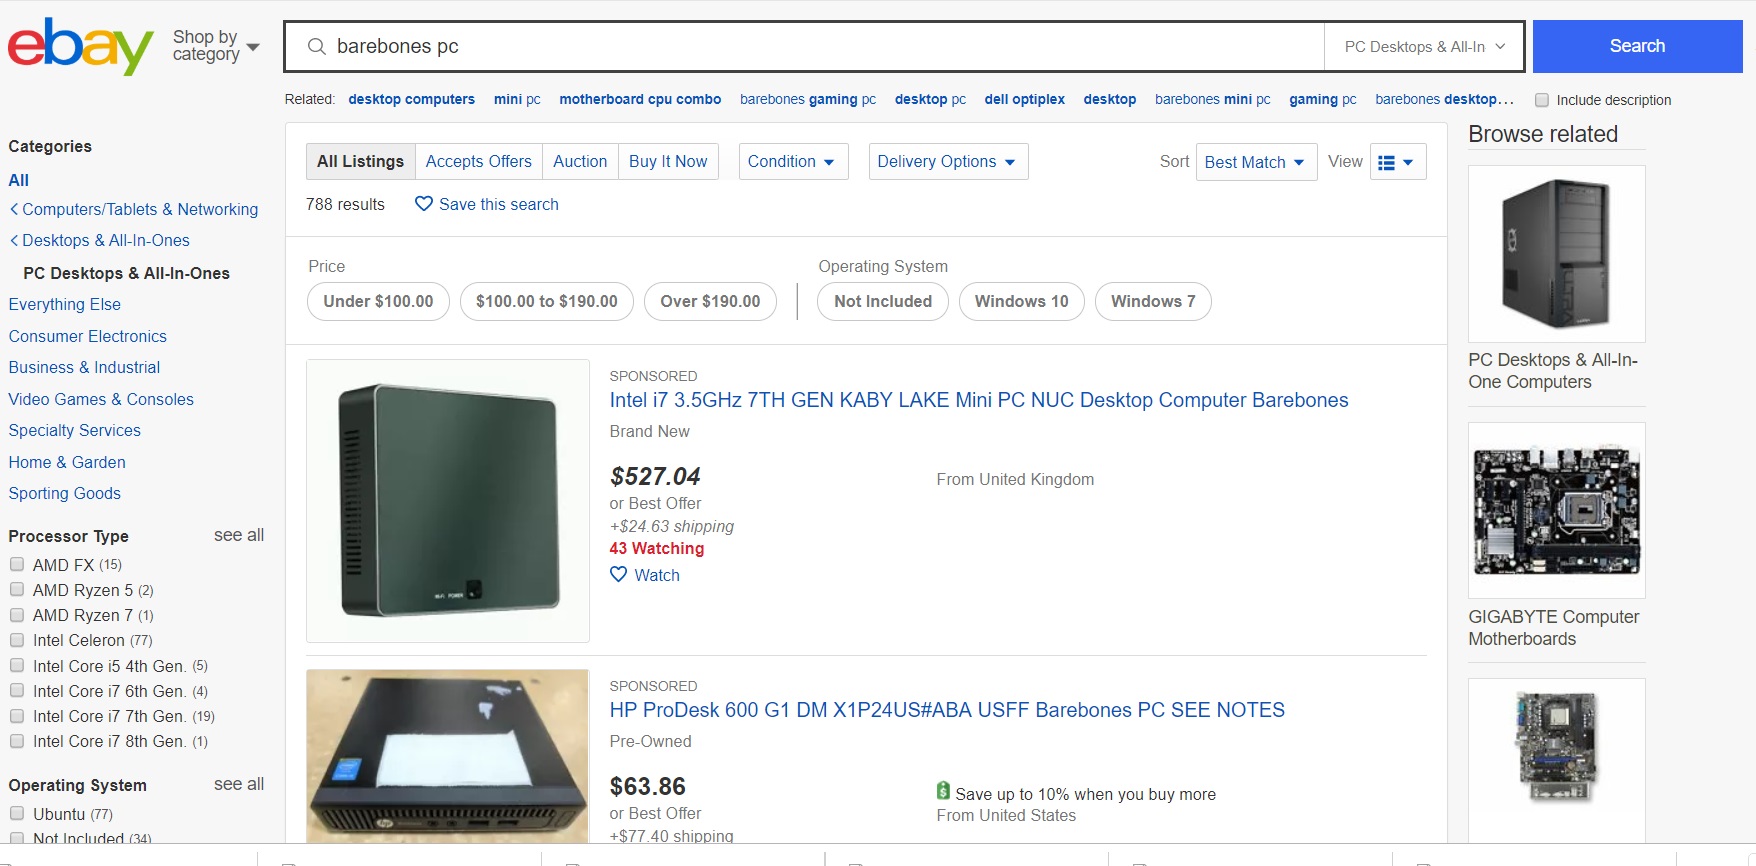Expand the Condition filter dropdown

[x=792, y=162]
